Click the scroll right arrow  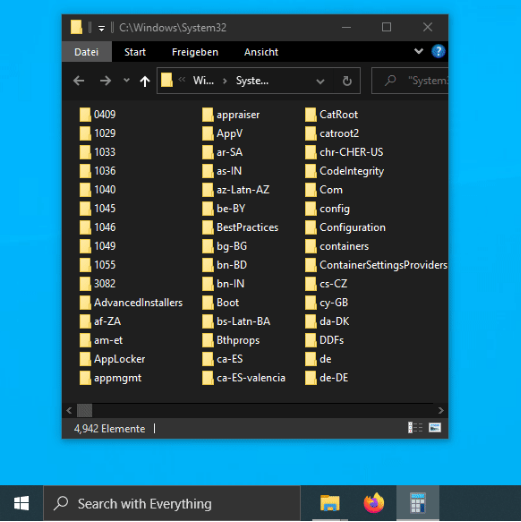(441, 410)
